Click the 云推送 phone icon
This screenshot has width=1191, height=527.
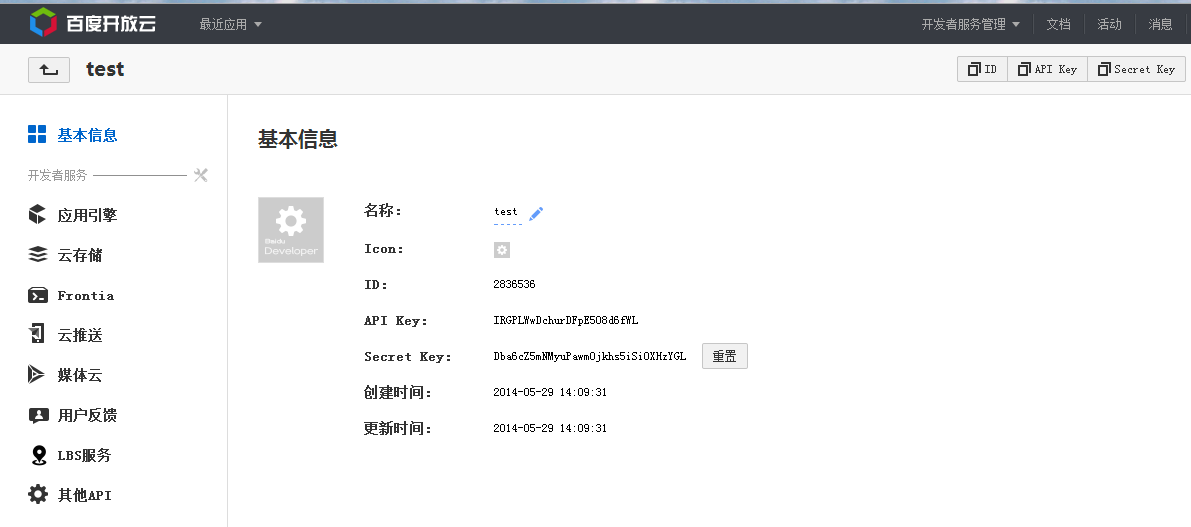37,333
